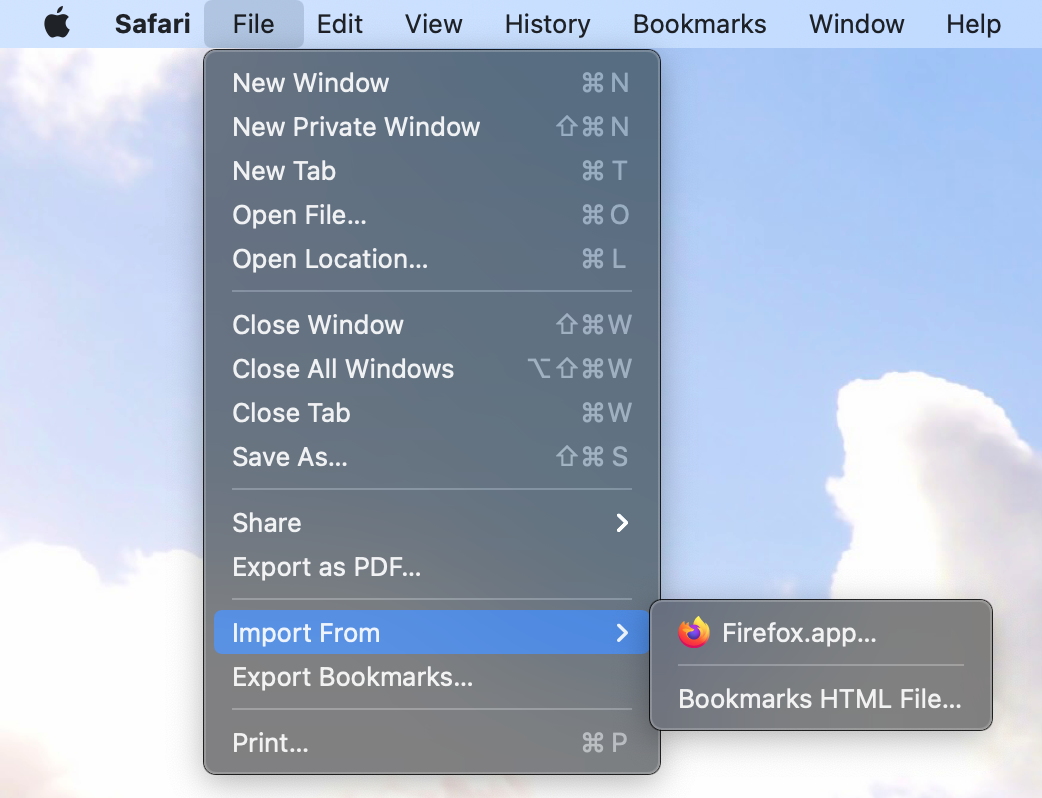Choose New Private Window
This screenshot has height=798, width=1042.
[x=356, y=127]
